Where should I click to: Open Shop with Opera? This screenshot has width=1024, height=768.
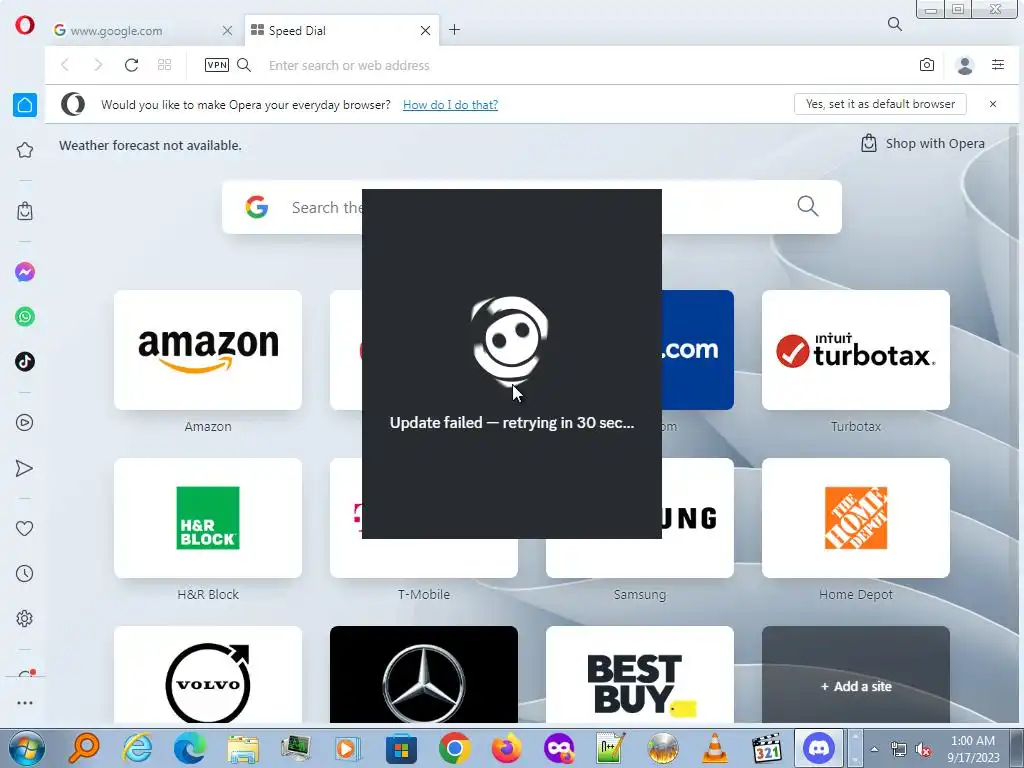(923, 144)
